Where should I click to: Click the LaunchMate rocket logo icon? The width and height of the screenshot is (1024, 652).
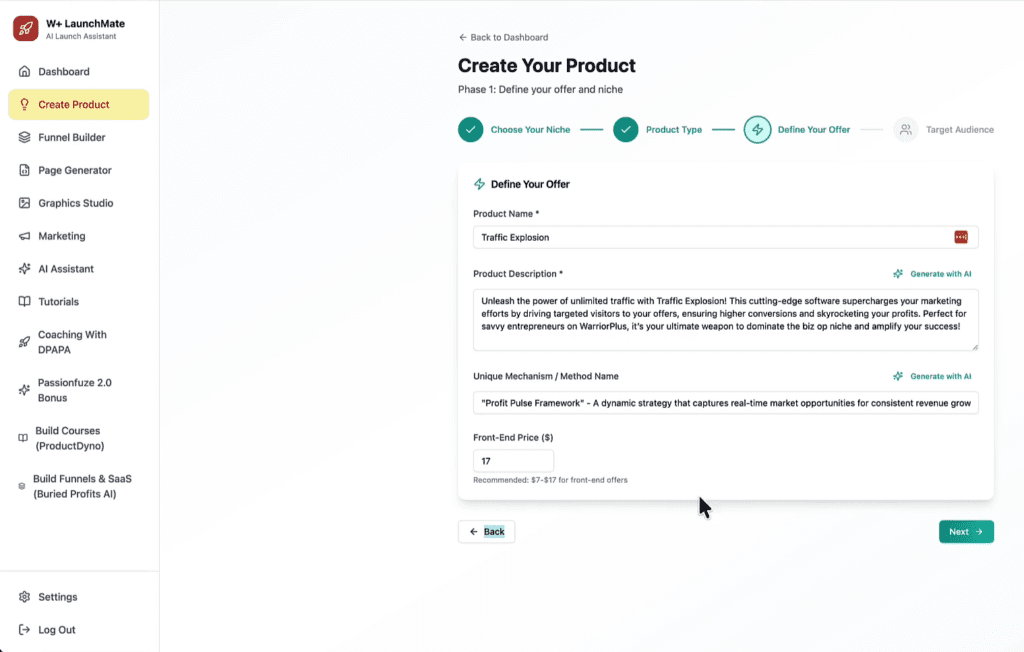click(25, 29)
